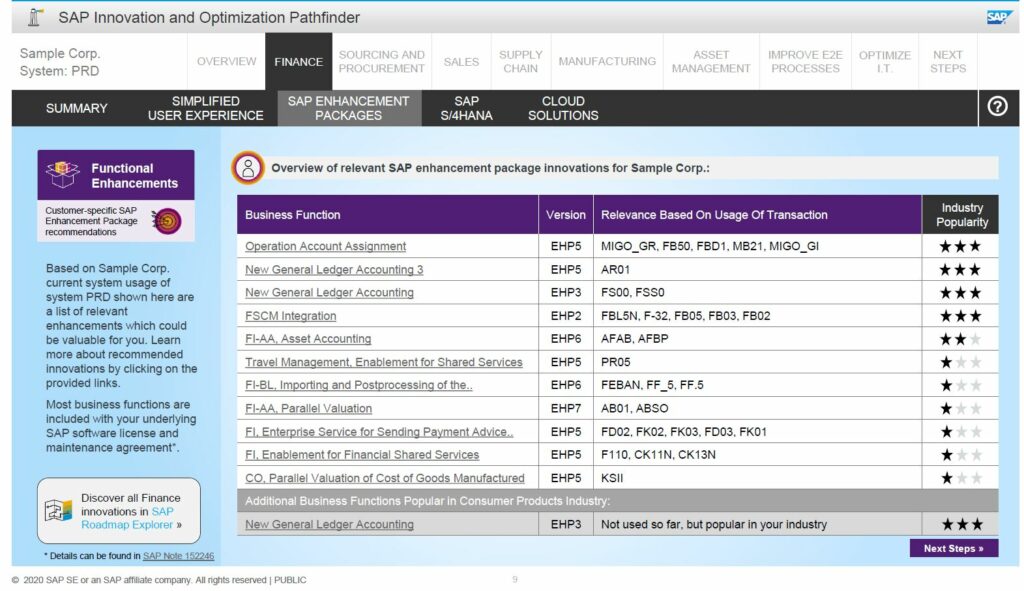This screenshot has width=1024, height=591.
Task: Click Relevance Based On Usage header
Action: coord(758,215)
